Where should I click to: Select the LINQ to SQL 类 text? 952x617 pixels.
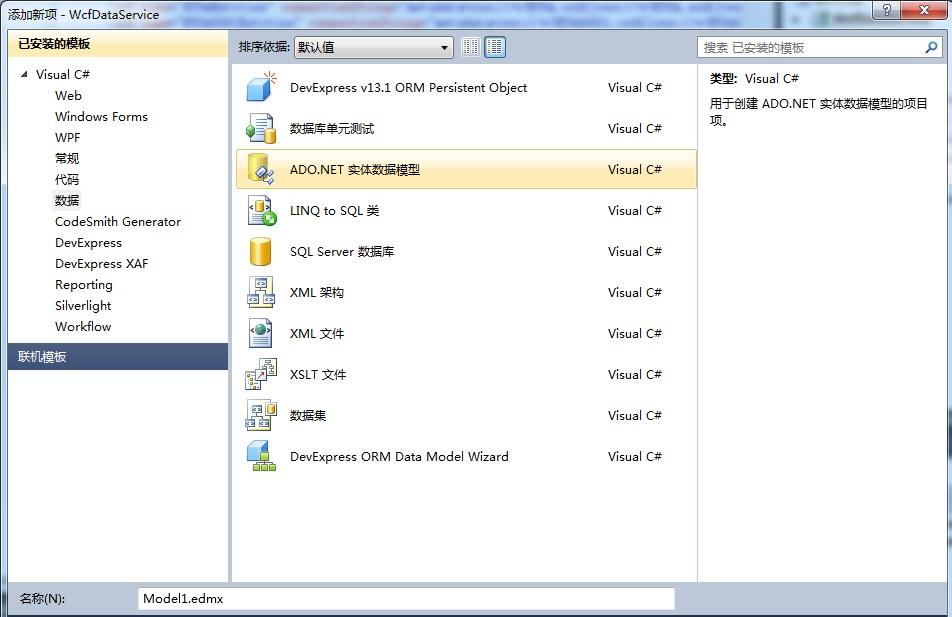(x=335, y=211)
